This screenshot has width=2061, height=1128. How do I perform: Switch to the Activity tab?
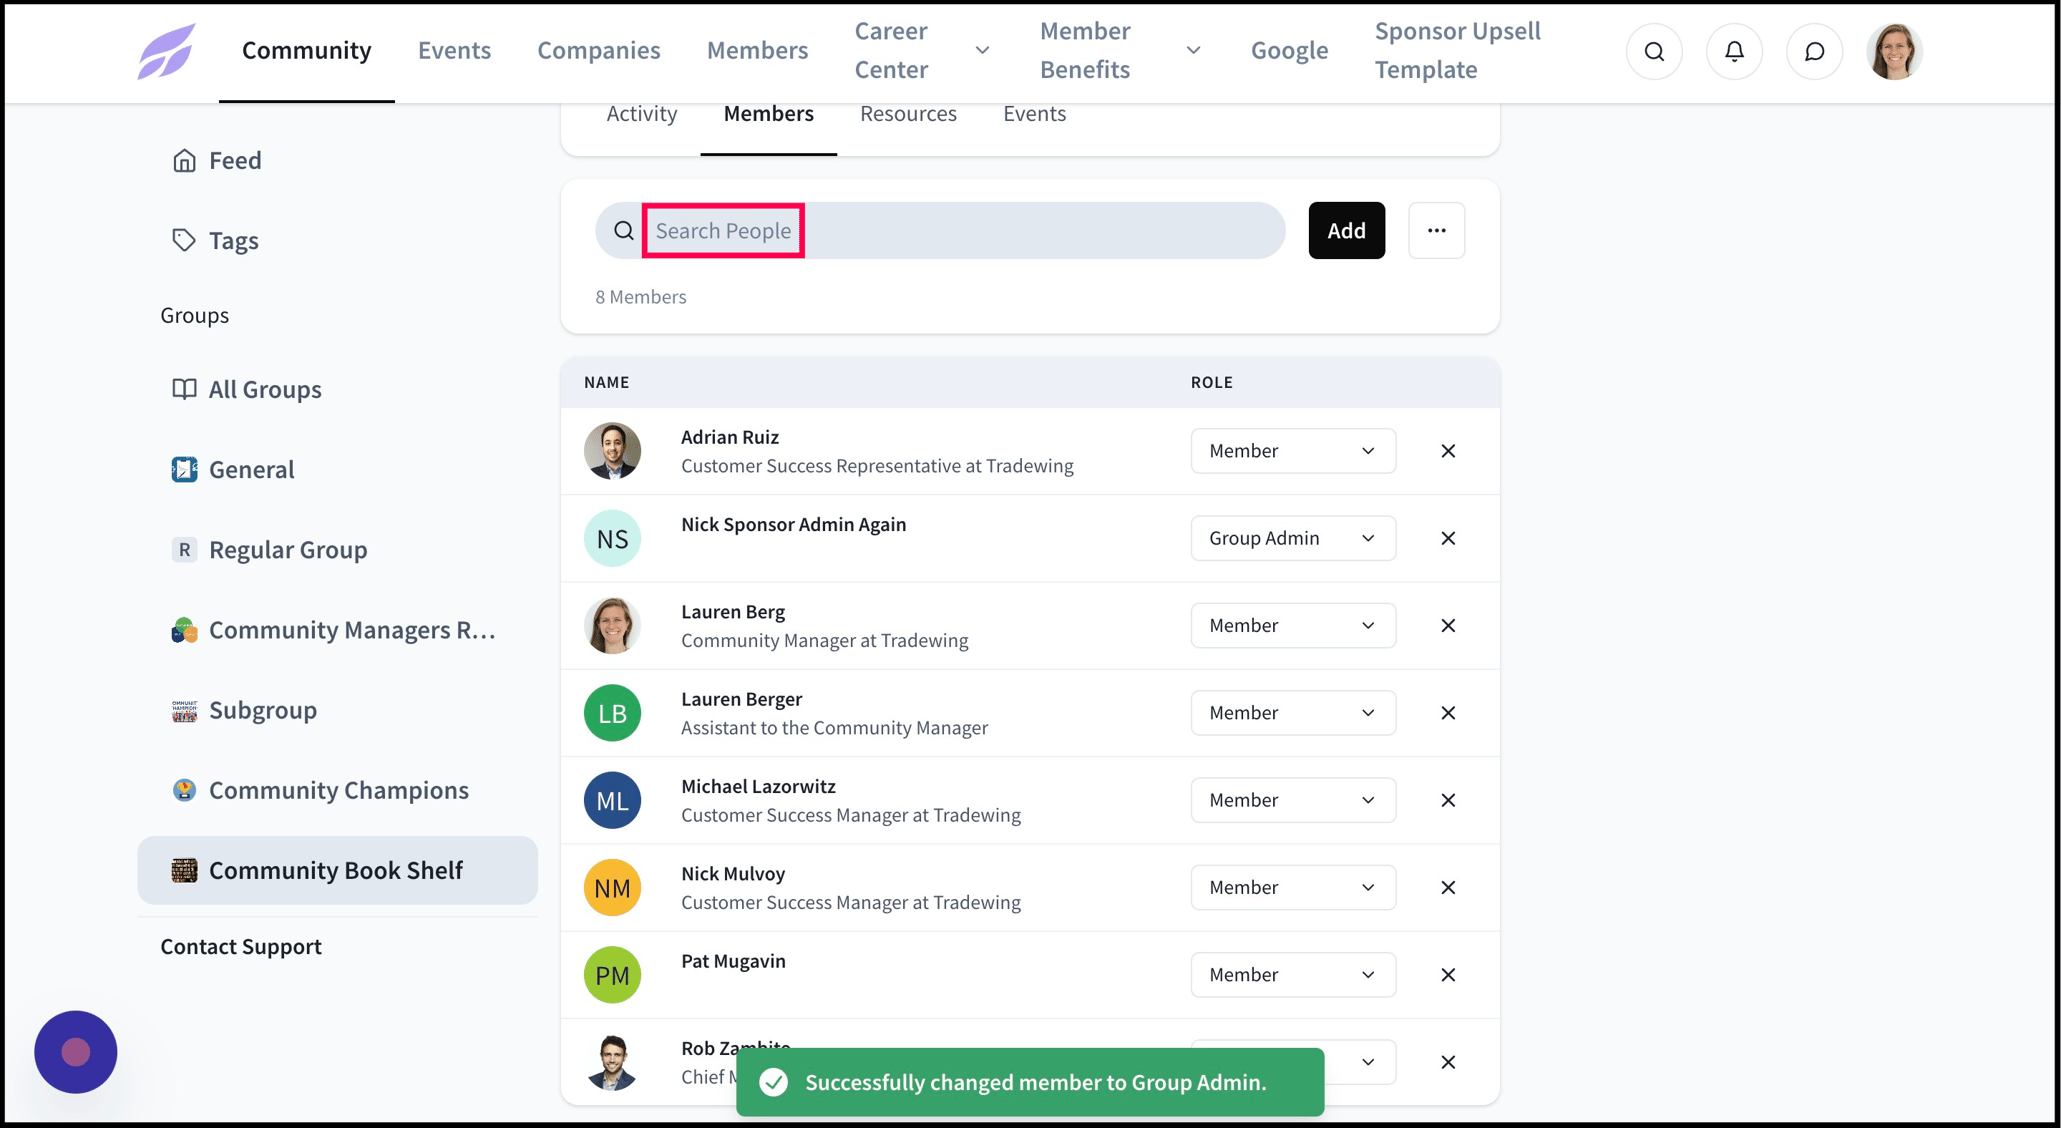click(x=642, y=113)
